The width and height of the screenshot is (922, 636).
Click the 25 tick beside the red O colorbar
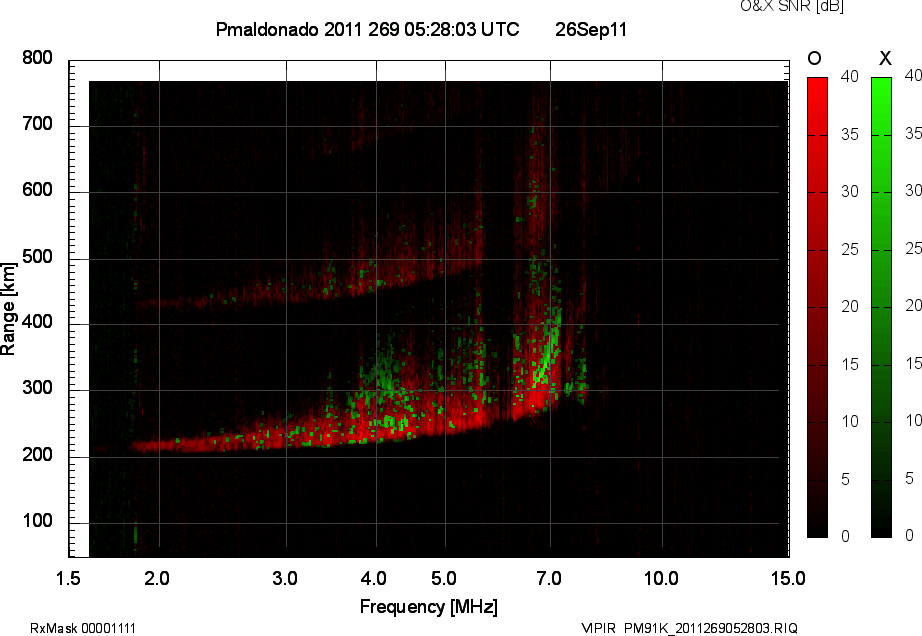tap(850, 250)
